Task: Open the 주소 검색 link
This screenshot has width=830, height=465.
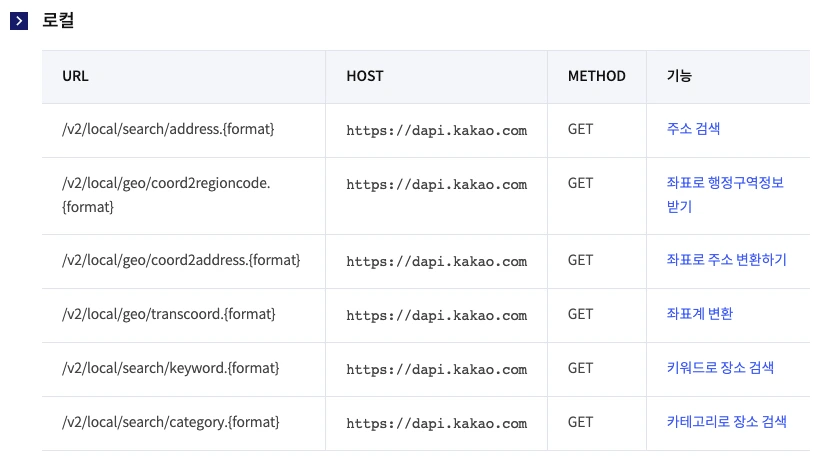Action: tap(693, 129)
